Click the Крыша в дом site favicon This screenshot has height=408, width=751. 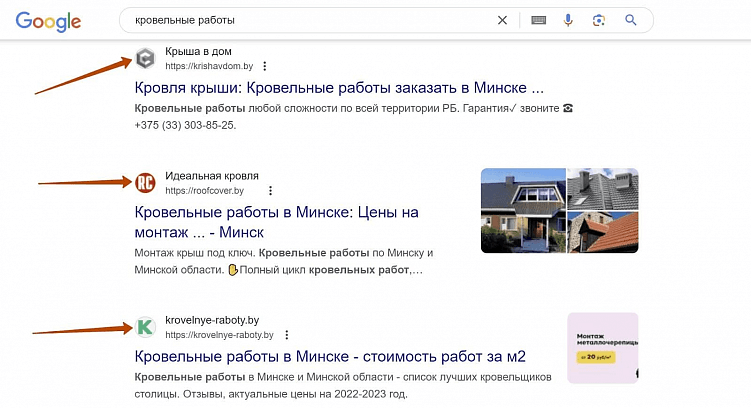(x=145, y=59)
